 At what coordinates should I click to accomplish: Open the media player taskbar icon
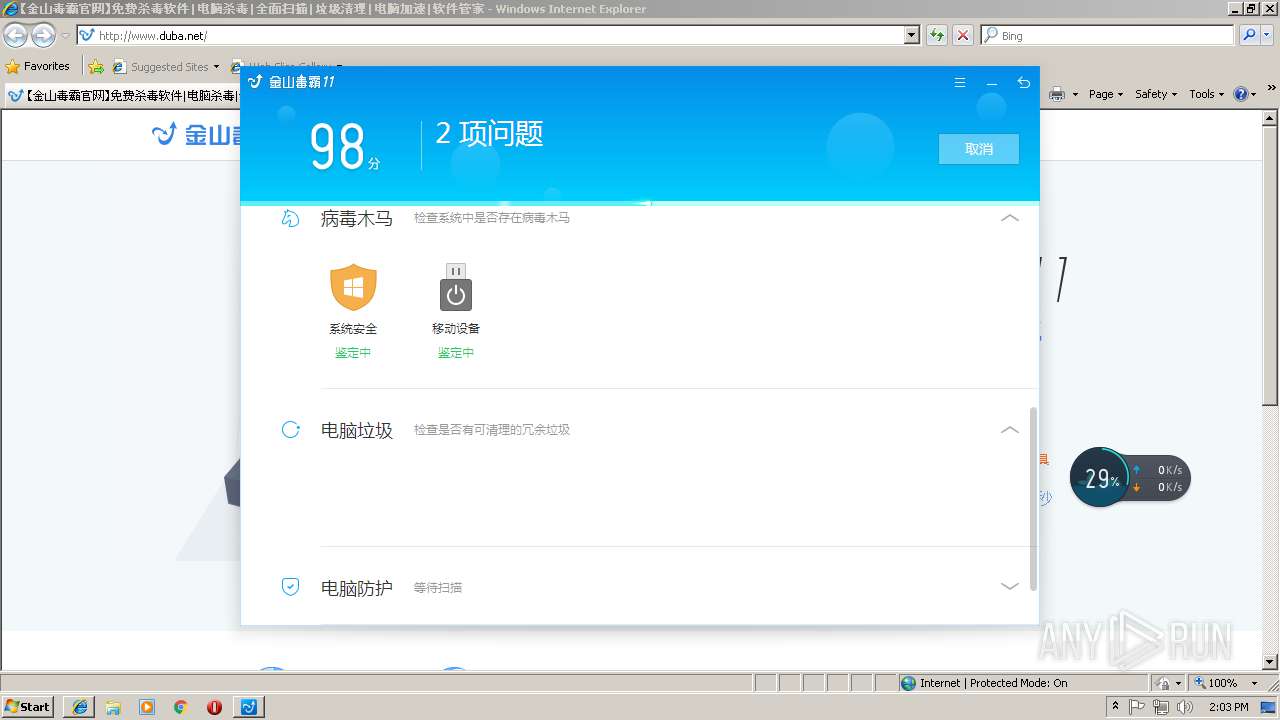click(147, 707)
